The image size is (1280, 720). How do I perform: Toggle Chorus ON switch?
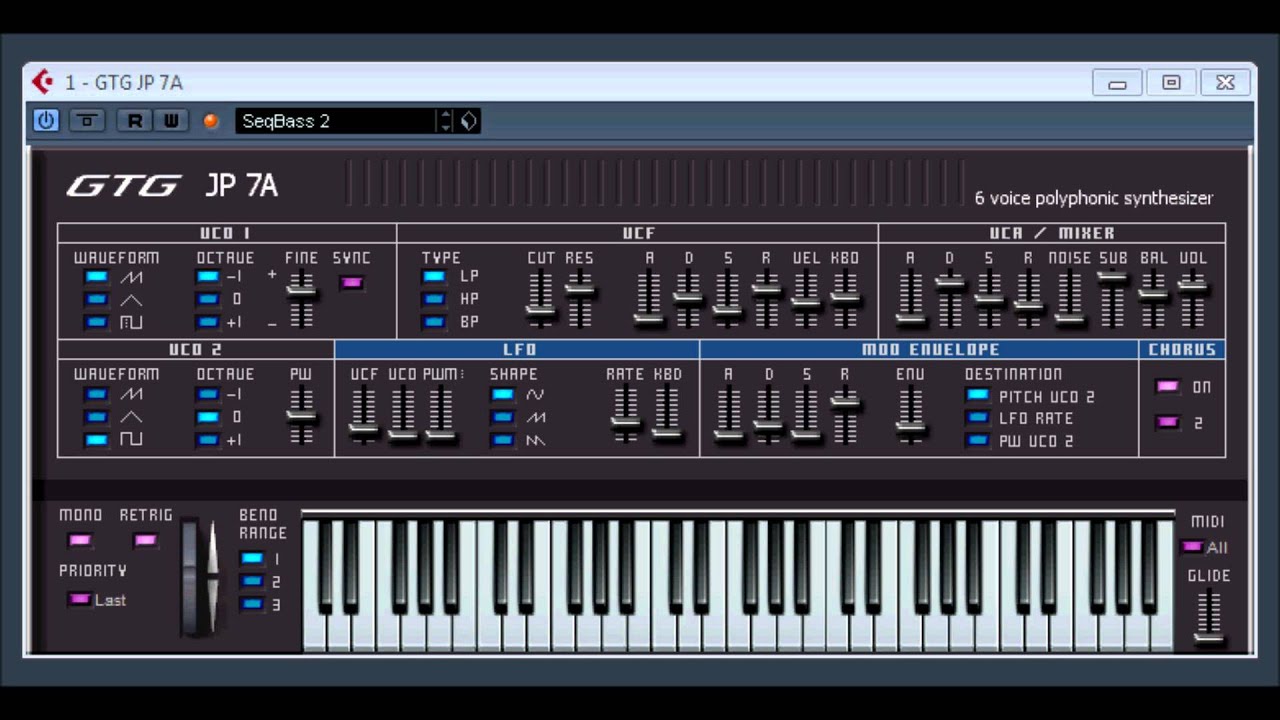[x=1167, y=387]
